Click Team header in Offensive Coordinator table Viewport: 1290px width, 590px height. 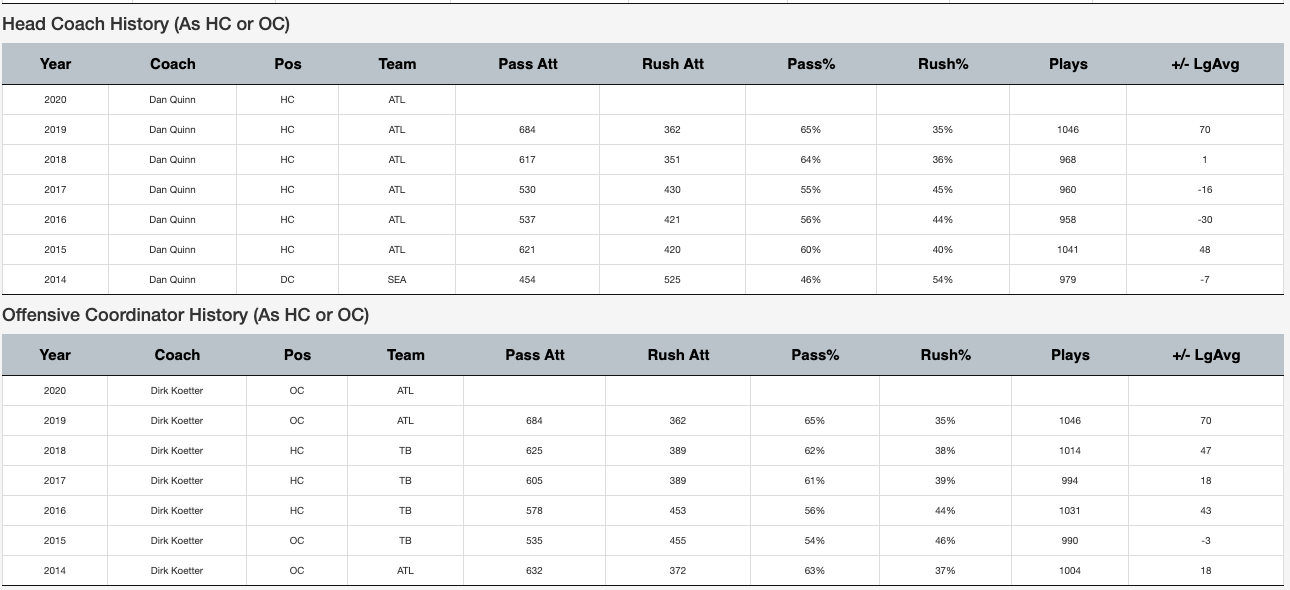tap(405, 355)
